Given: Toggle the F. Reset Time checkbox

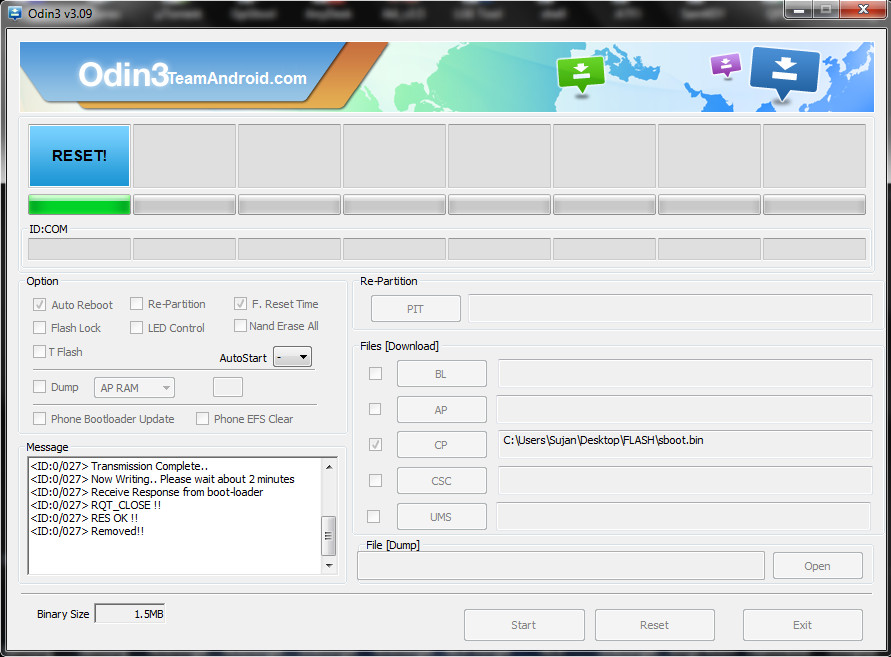Looking at the screenshot, I should tap(240, 304).
